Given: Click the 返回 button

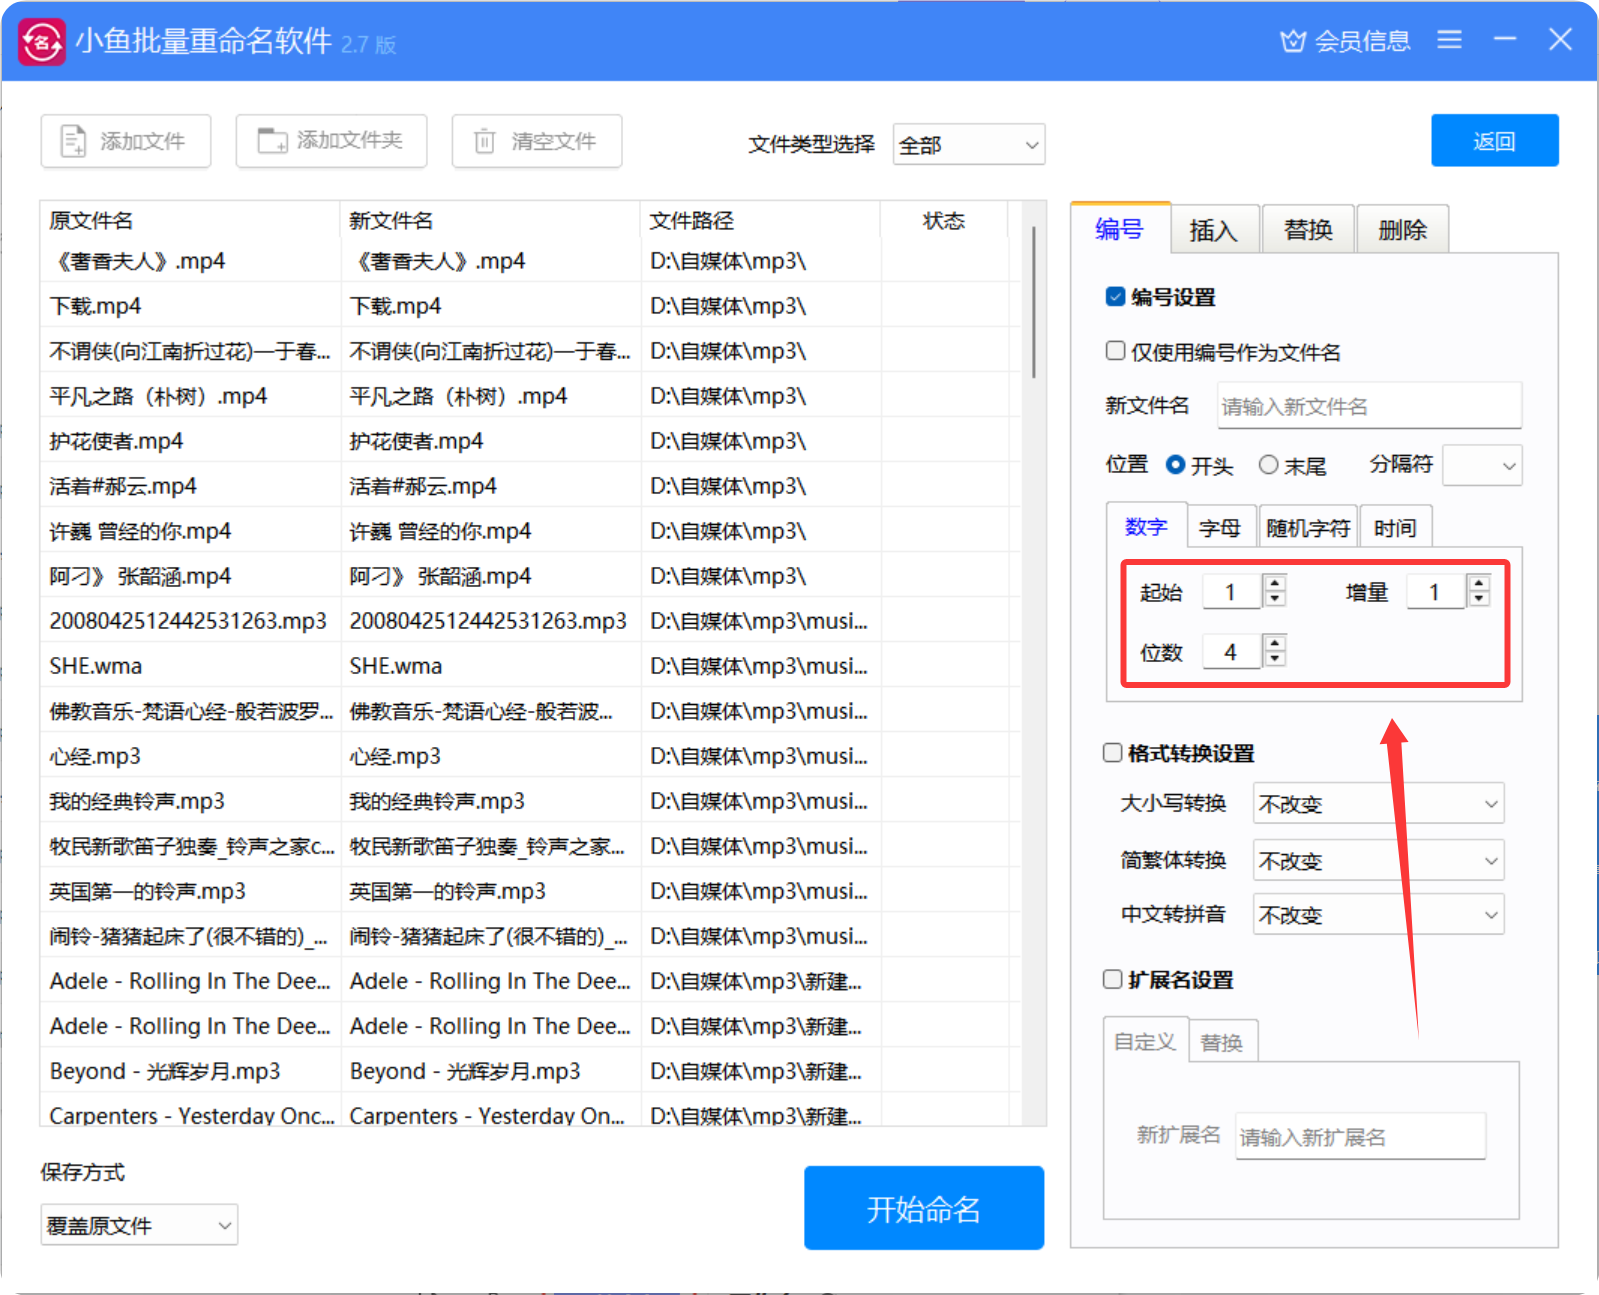Looking at the screenshot, I should click(1494, 141).
